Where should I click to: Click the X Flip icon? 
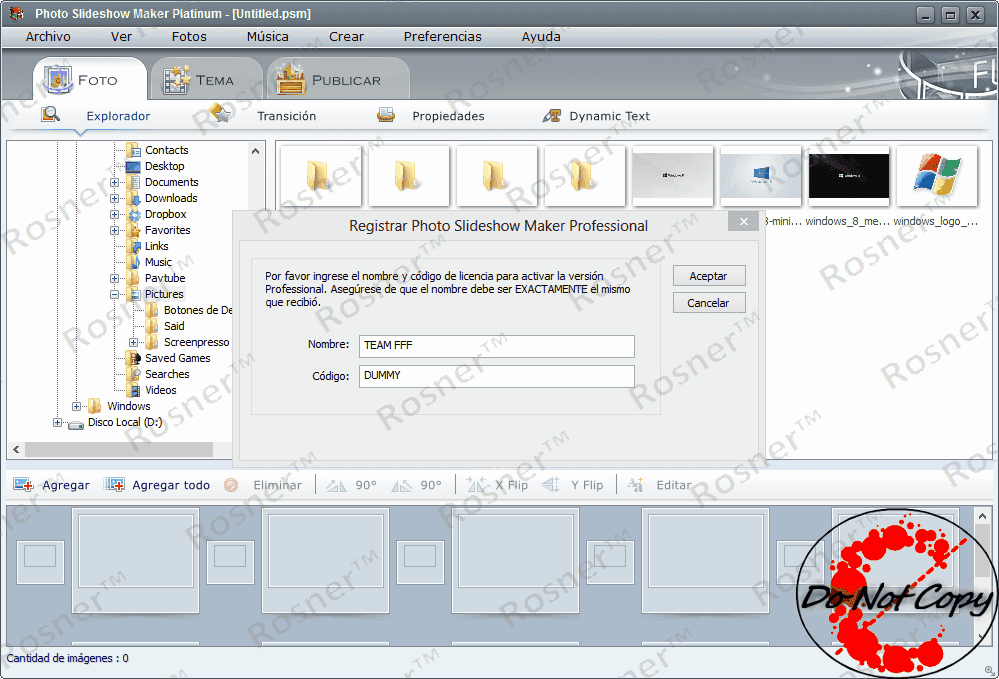tap(477, 485)
